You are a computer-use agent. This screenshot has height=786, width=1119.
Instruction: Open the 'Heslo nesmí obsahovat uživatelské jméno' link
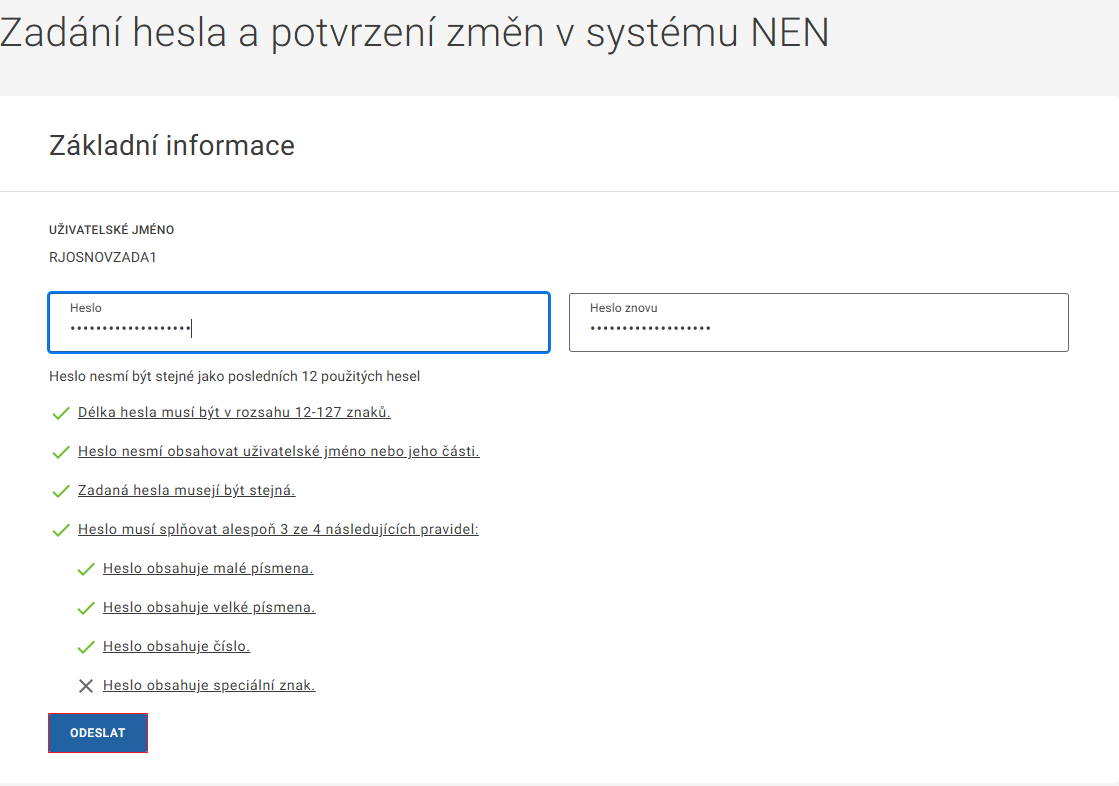[x=279, y=451]
